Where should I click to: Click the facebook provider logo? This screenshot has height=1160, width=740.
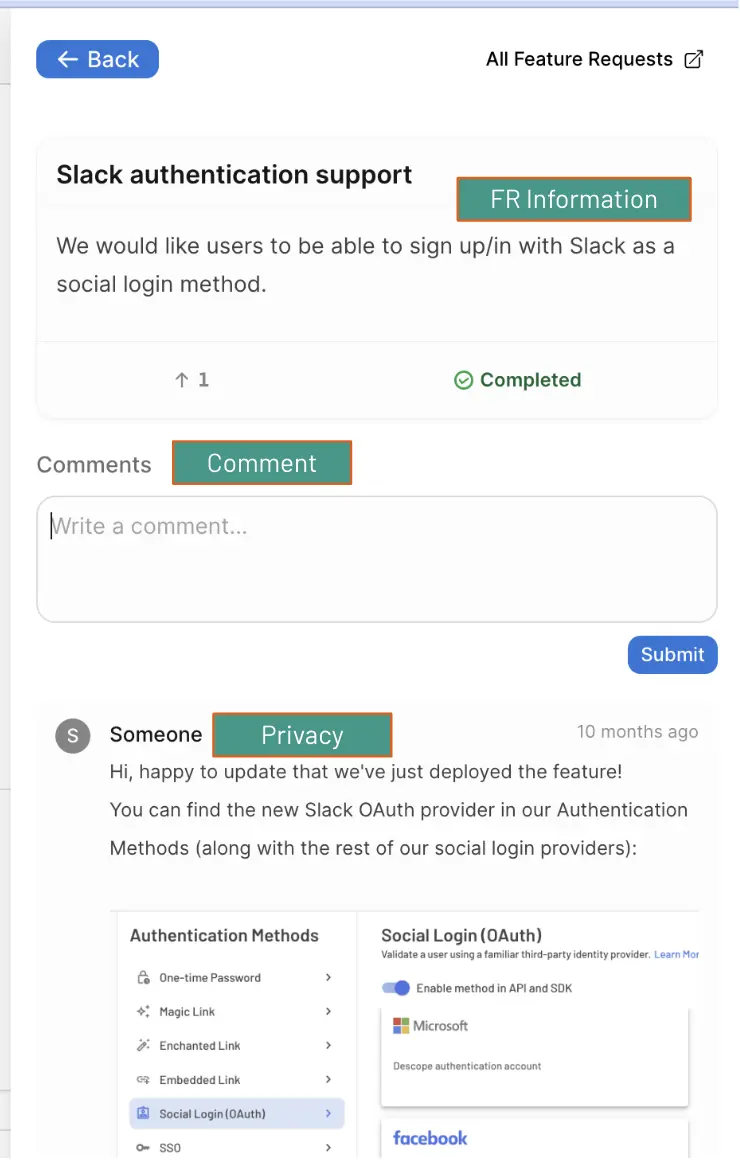[429, 1138]
